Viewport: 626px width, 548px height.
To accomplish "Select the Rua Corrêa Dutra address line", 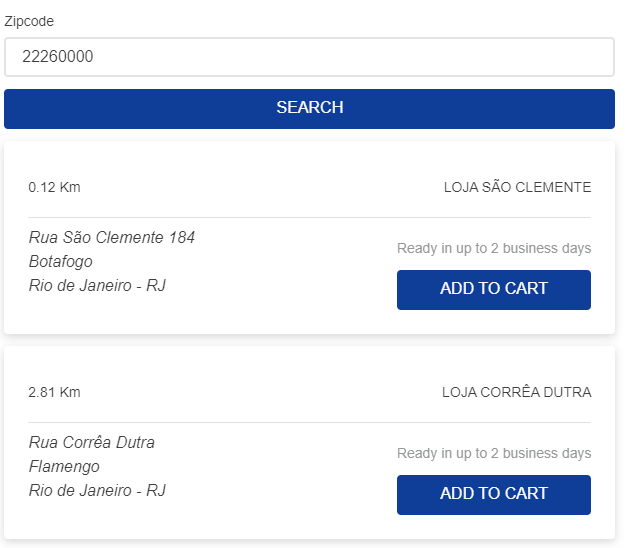I will tap(91, 442).
